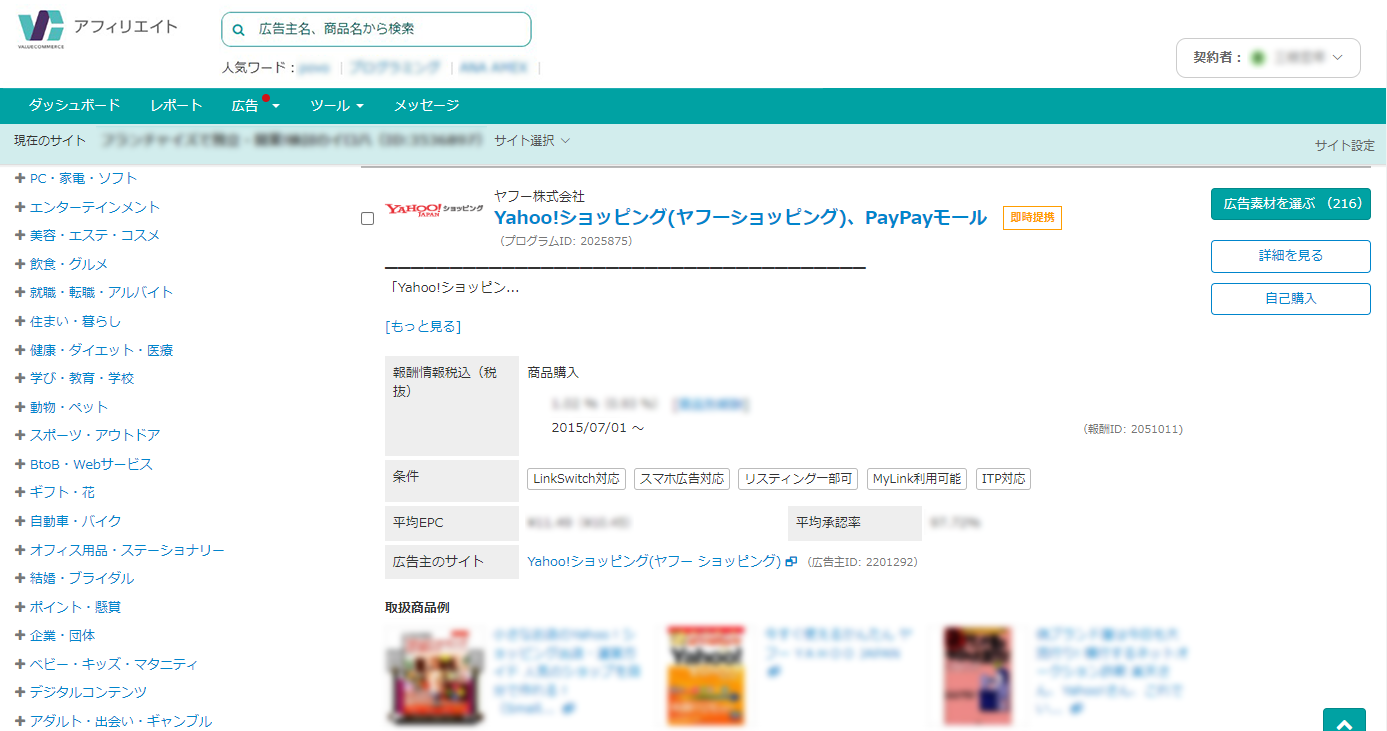1387x731 pixels.
Task: Click plus icon next to 就職・転職・アルバイト
Action: tap(20, 292)
